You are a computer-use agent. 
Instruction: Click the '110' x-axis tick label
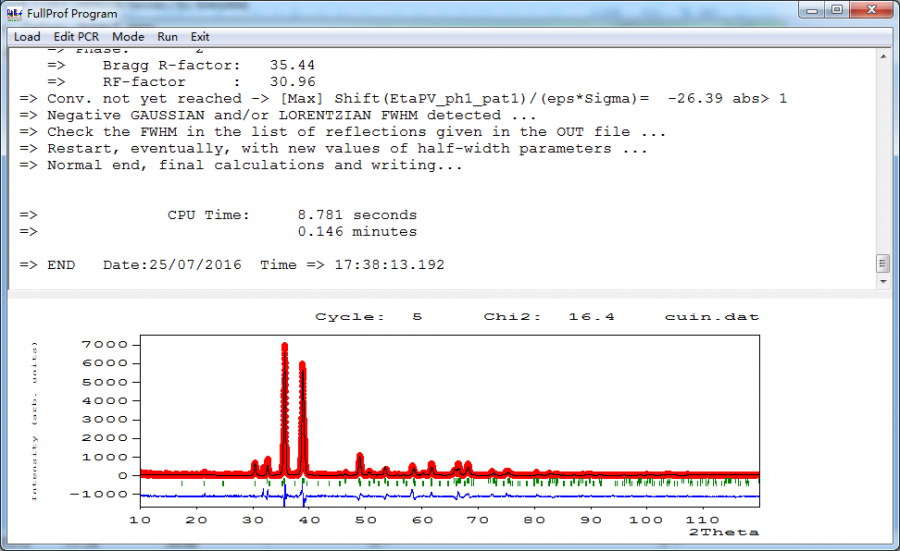(702, 520)
